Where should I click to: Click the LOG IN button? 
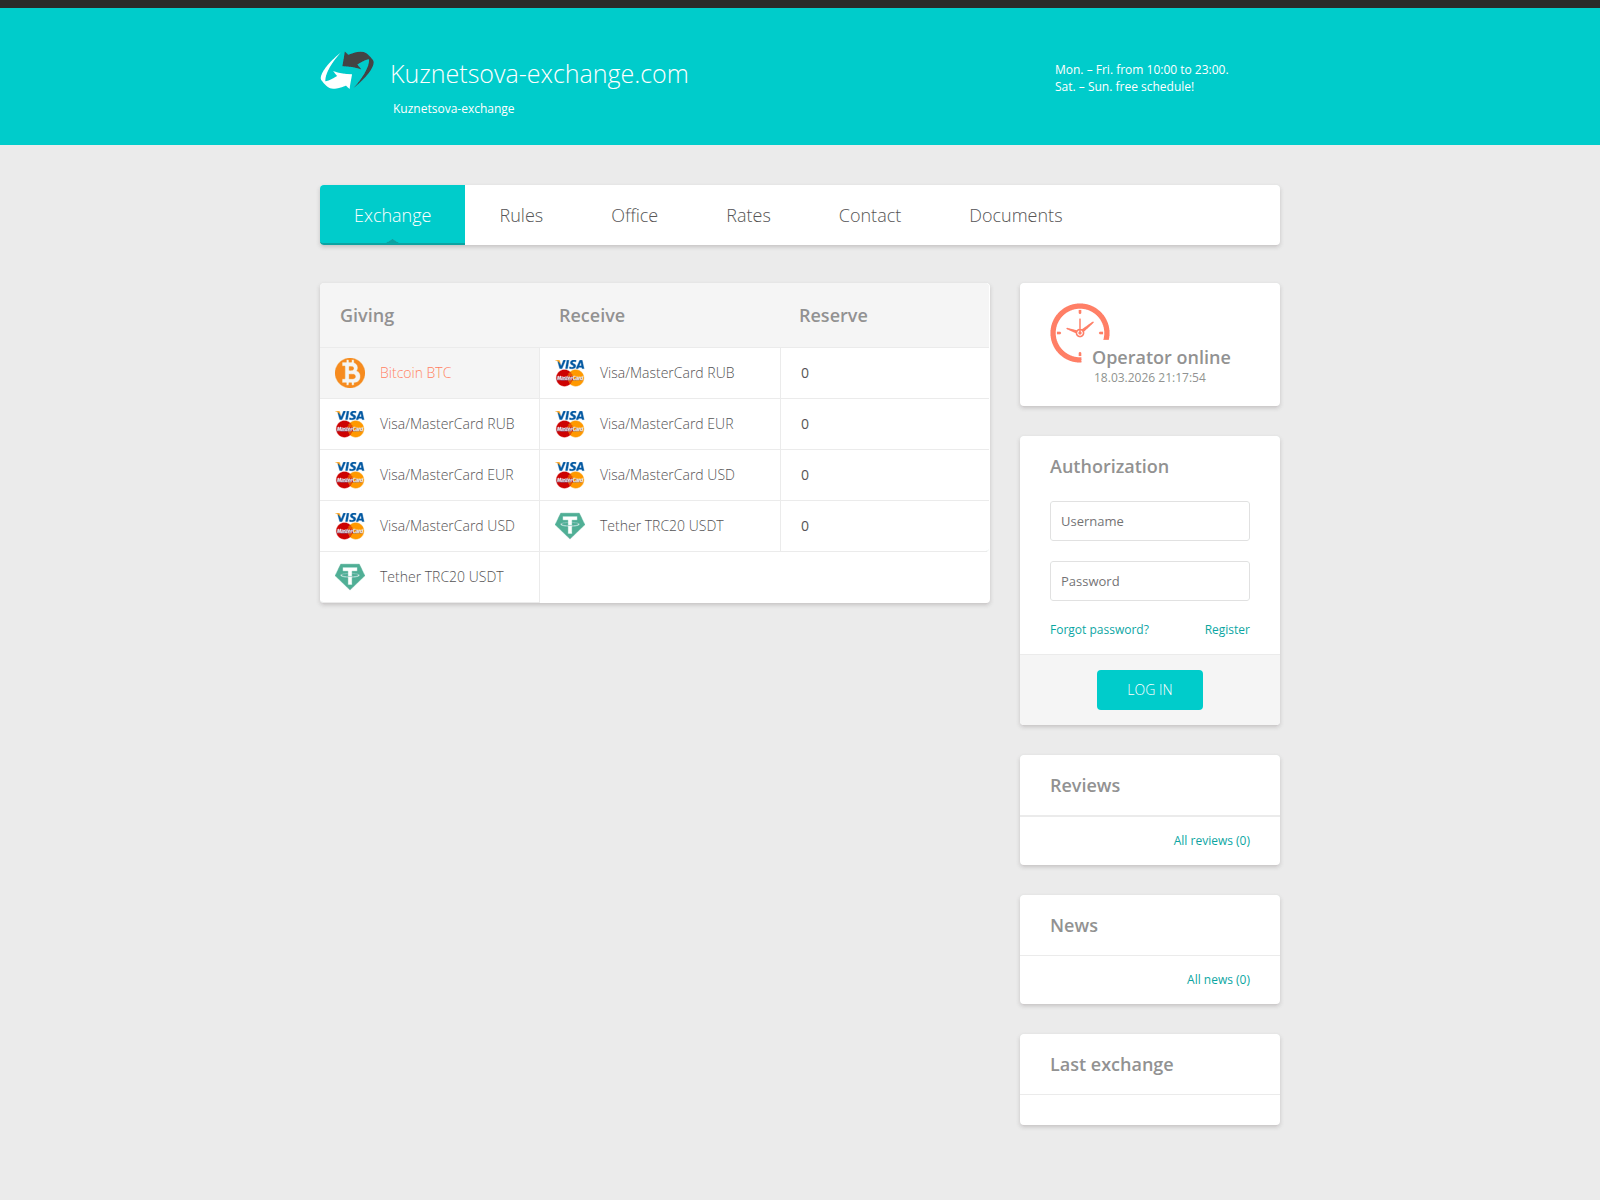[x=1150, y=690]
